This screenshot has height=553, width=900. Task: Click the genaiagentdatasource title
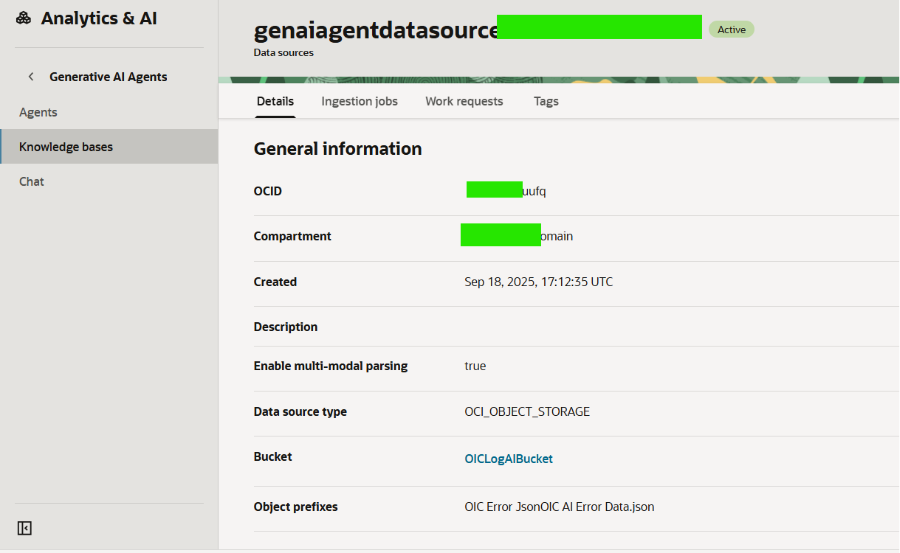pos(376,30)
